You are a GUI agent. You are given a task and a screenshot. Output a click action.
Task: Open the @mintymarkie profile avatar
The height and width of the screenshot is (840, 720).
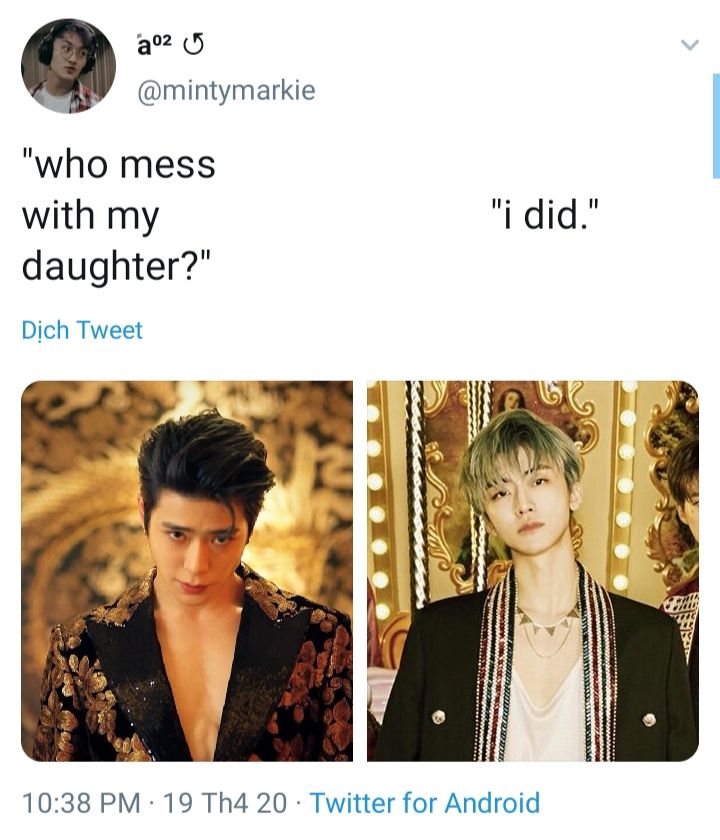[68, 66]
